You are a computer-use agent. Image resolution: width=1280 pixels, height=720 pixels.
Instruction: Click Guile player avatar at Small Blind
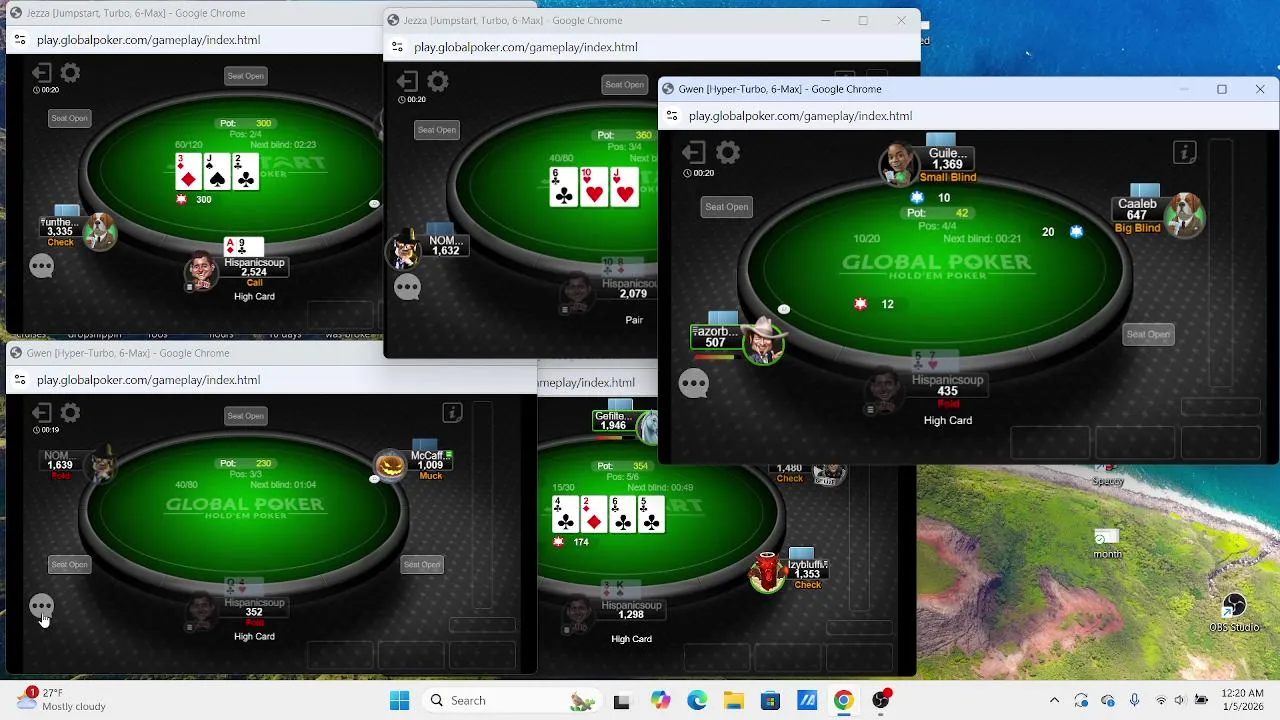coord(899,163)
